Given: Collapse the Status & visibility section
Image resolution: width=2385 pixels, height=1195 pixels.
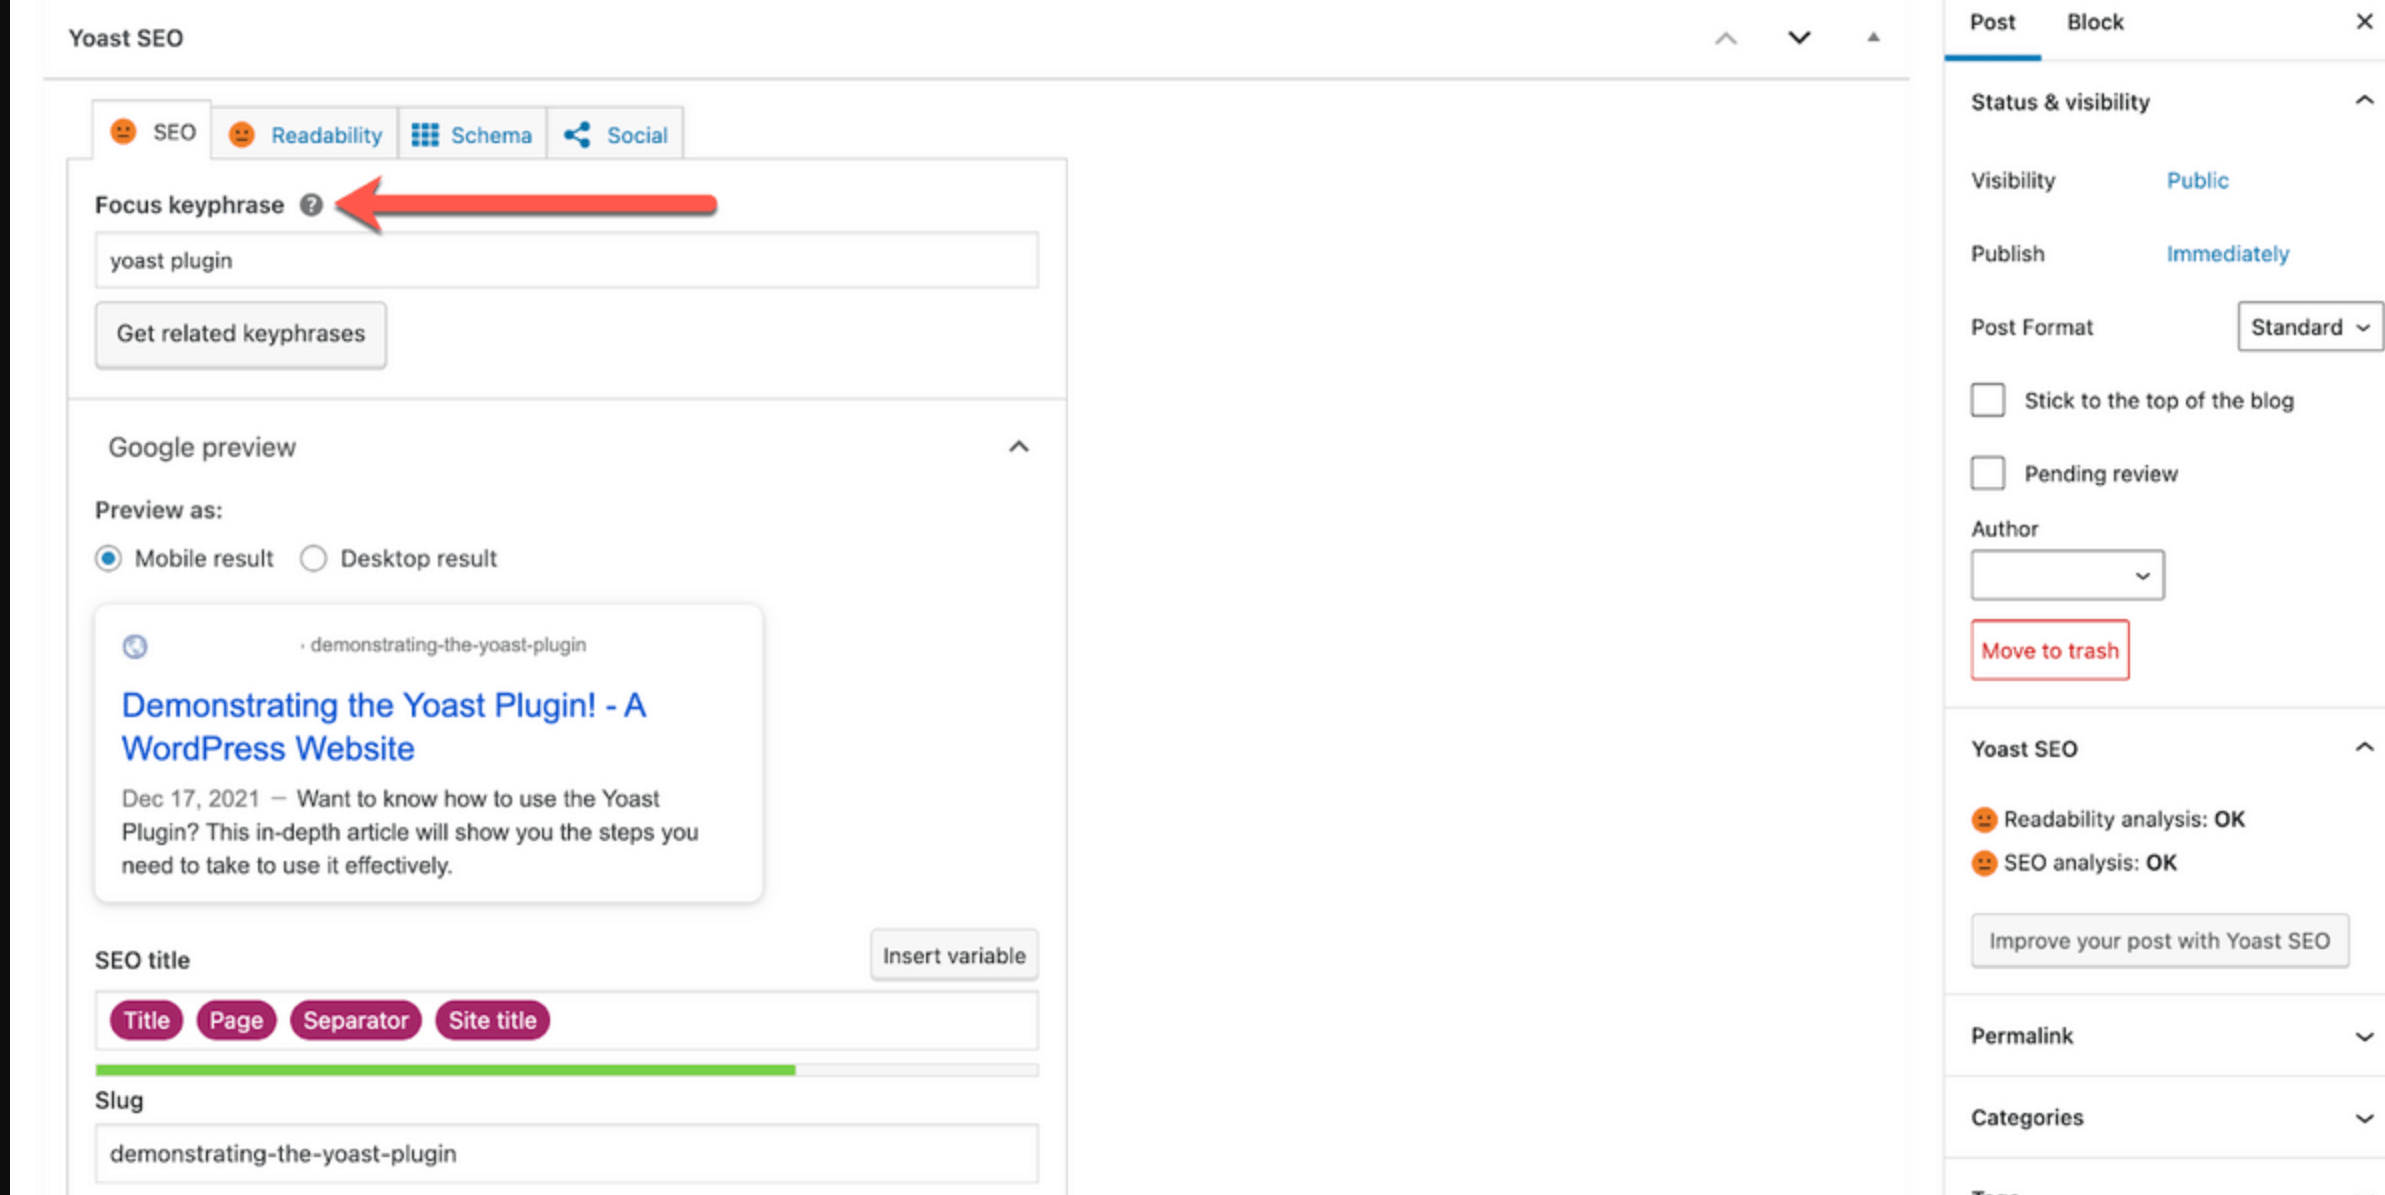Looking at the screenshot, I should coord(2364,100).
